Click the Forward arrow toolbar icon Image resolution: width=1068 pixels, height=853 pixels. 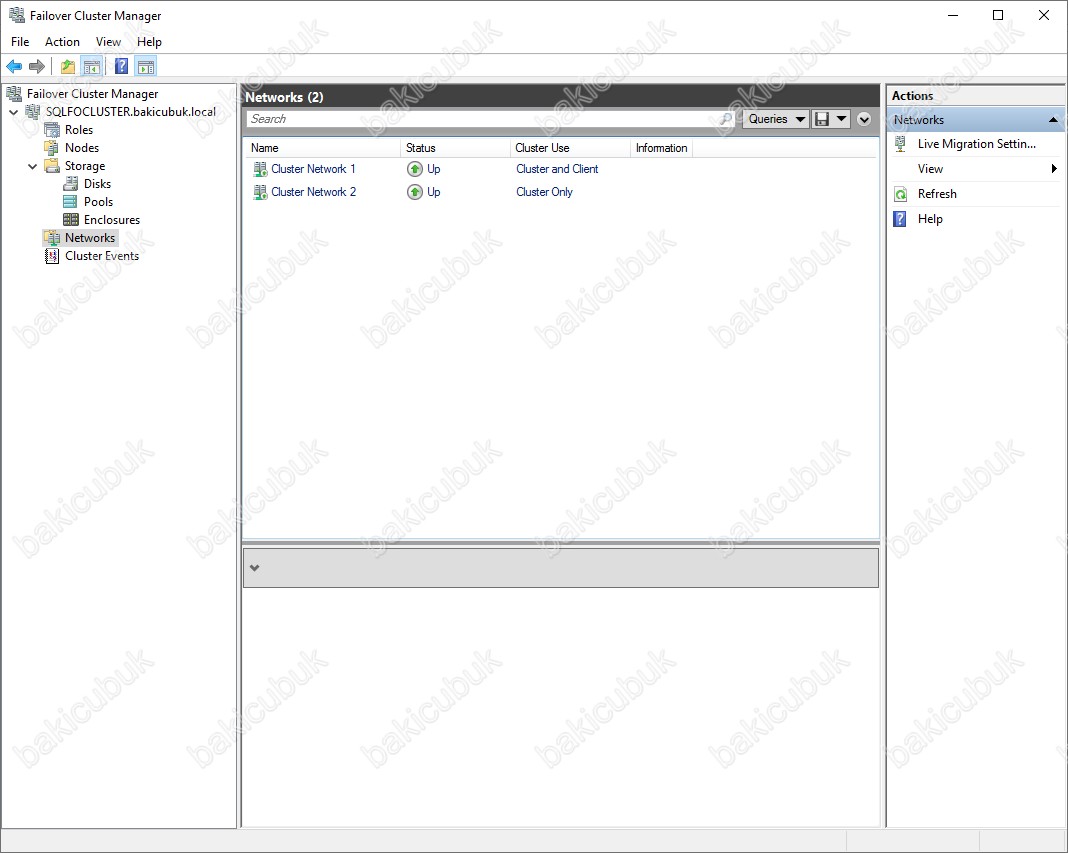[37, 66]
